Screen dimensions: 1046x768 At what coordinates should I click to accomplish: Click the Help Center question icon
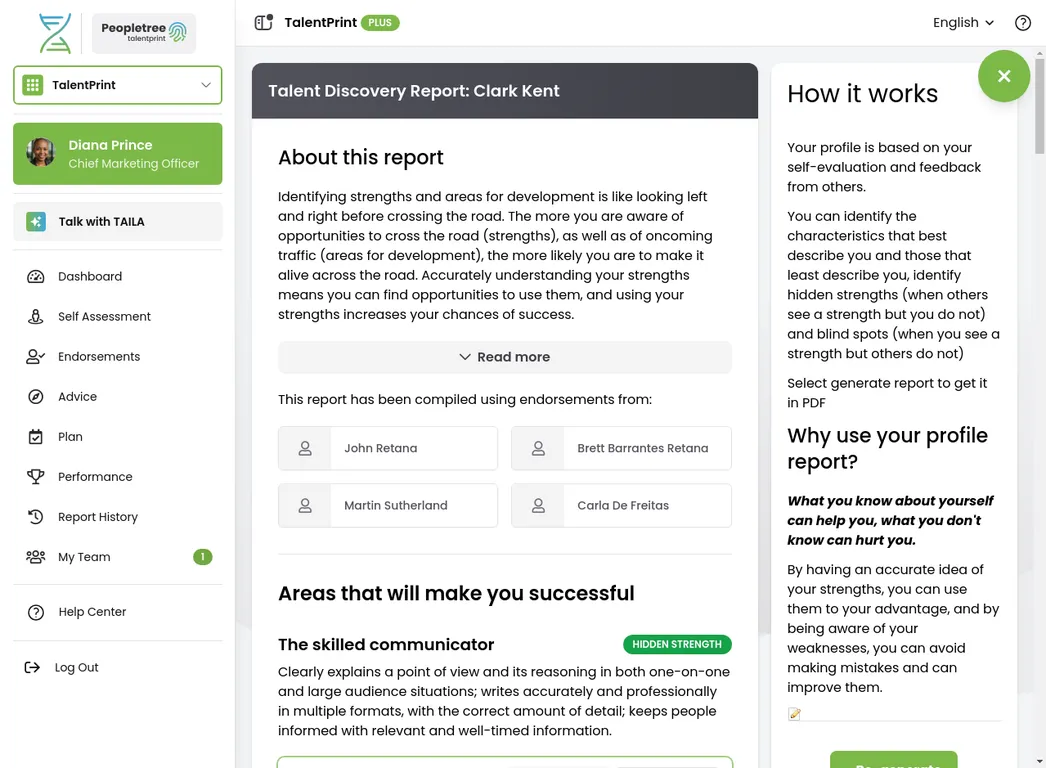[36, 612]
